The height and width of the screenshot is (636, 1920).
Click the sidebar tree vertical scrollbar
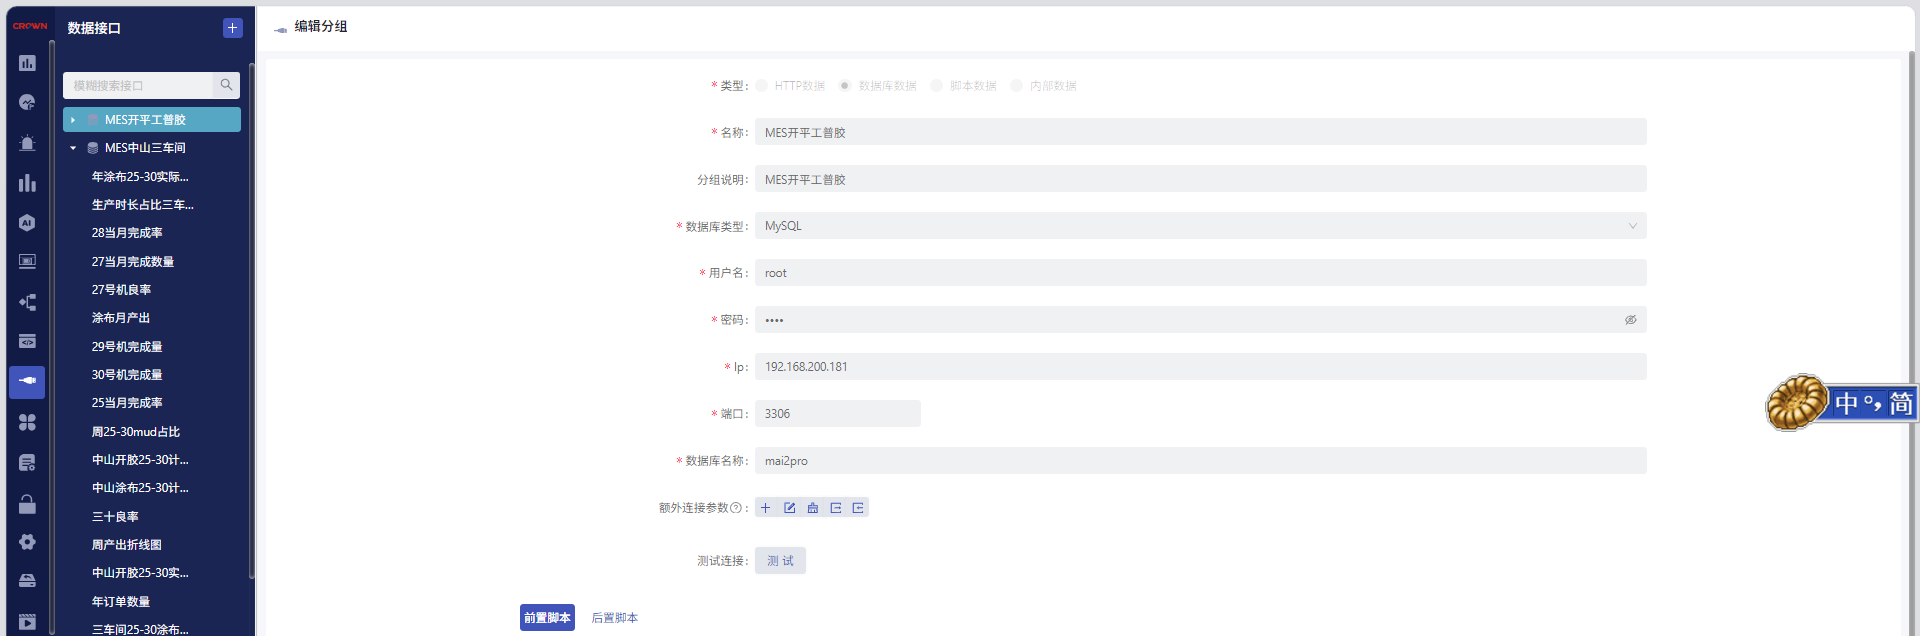(x=251, y=320)
